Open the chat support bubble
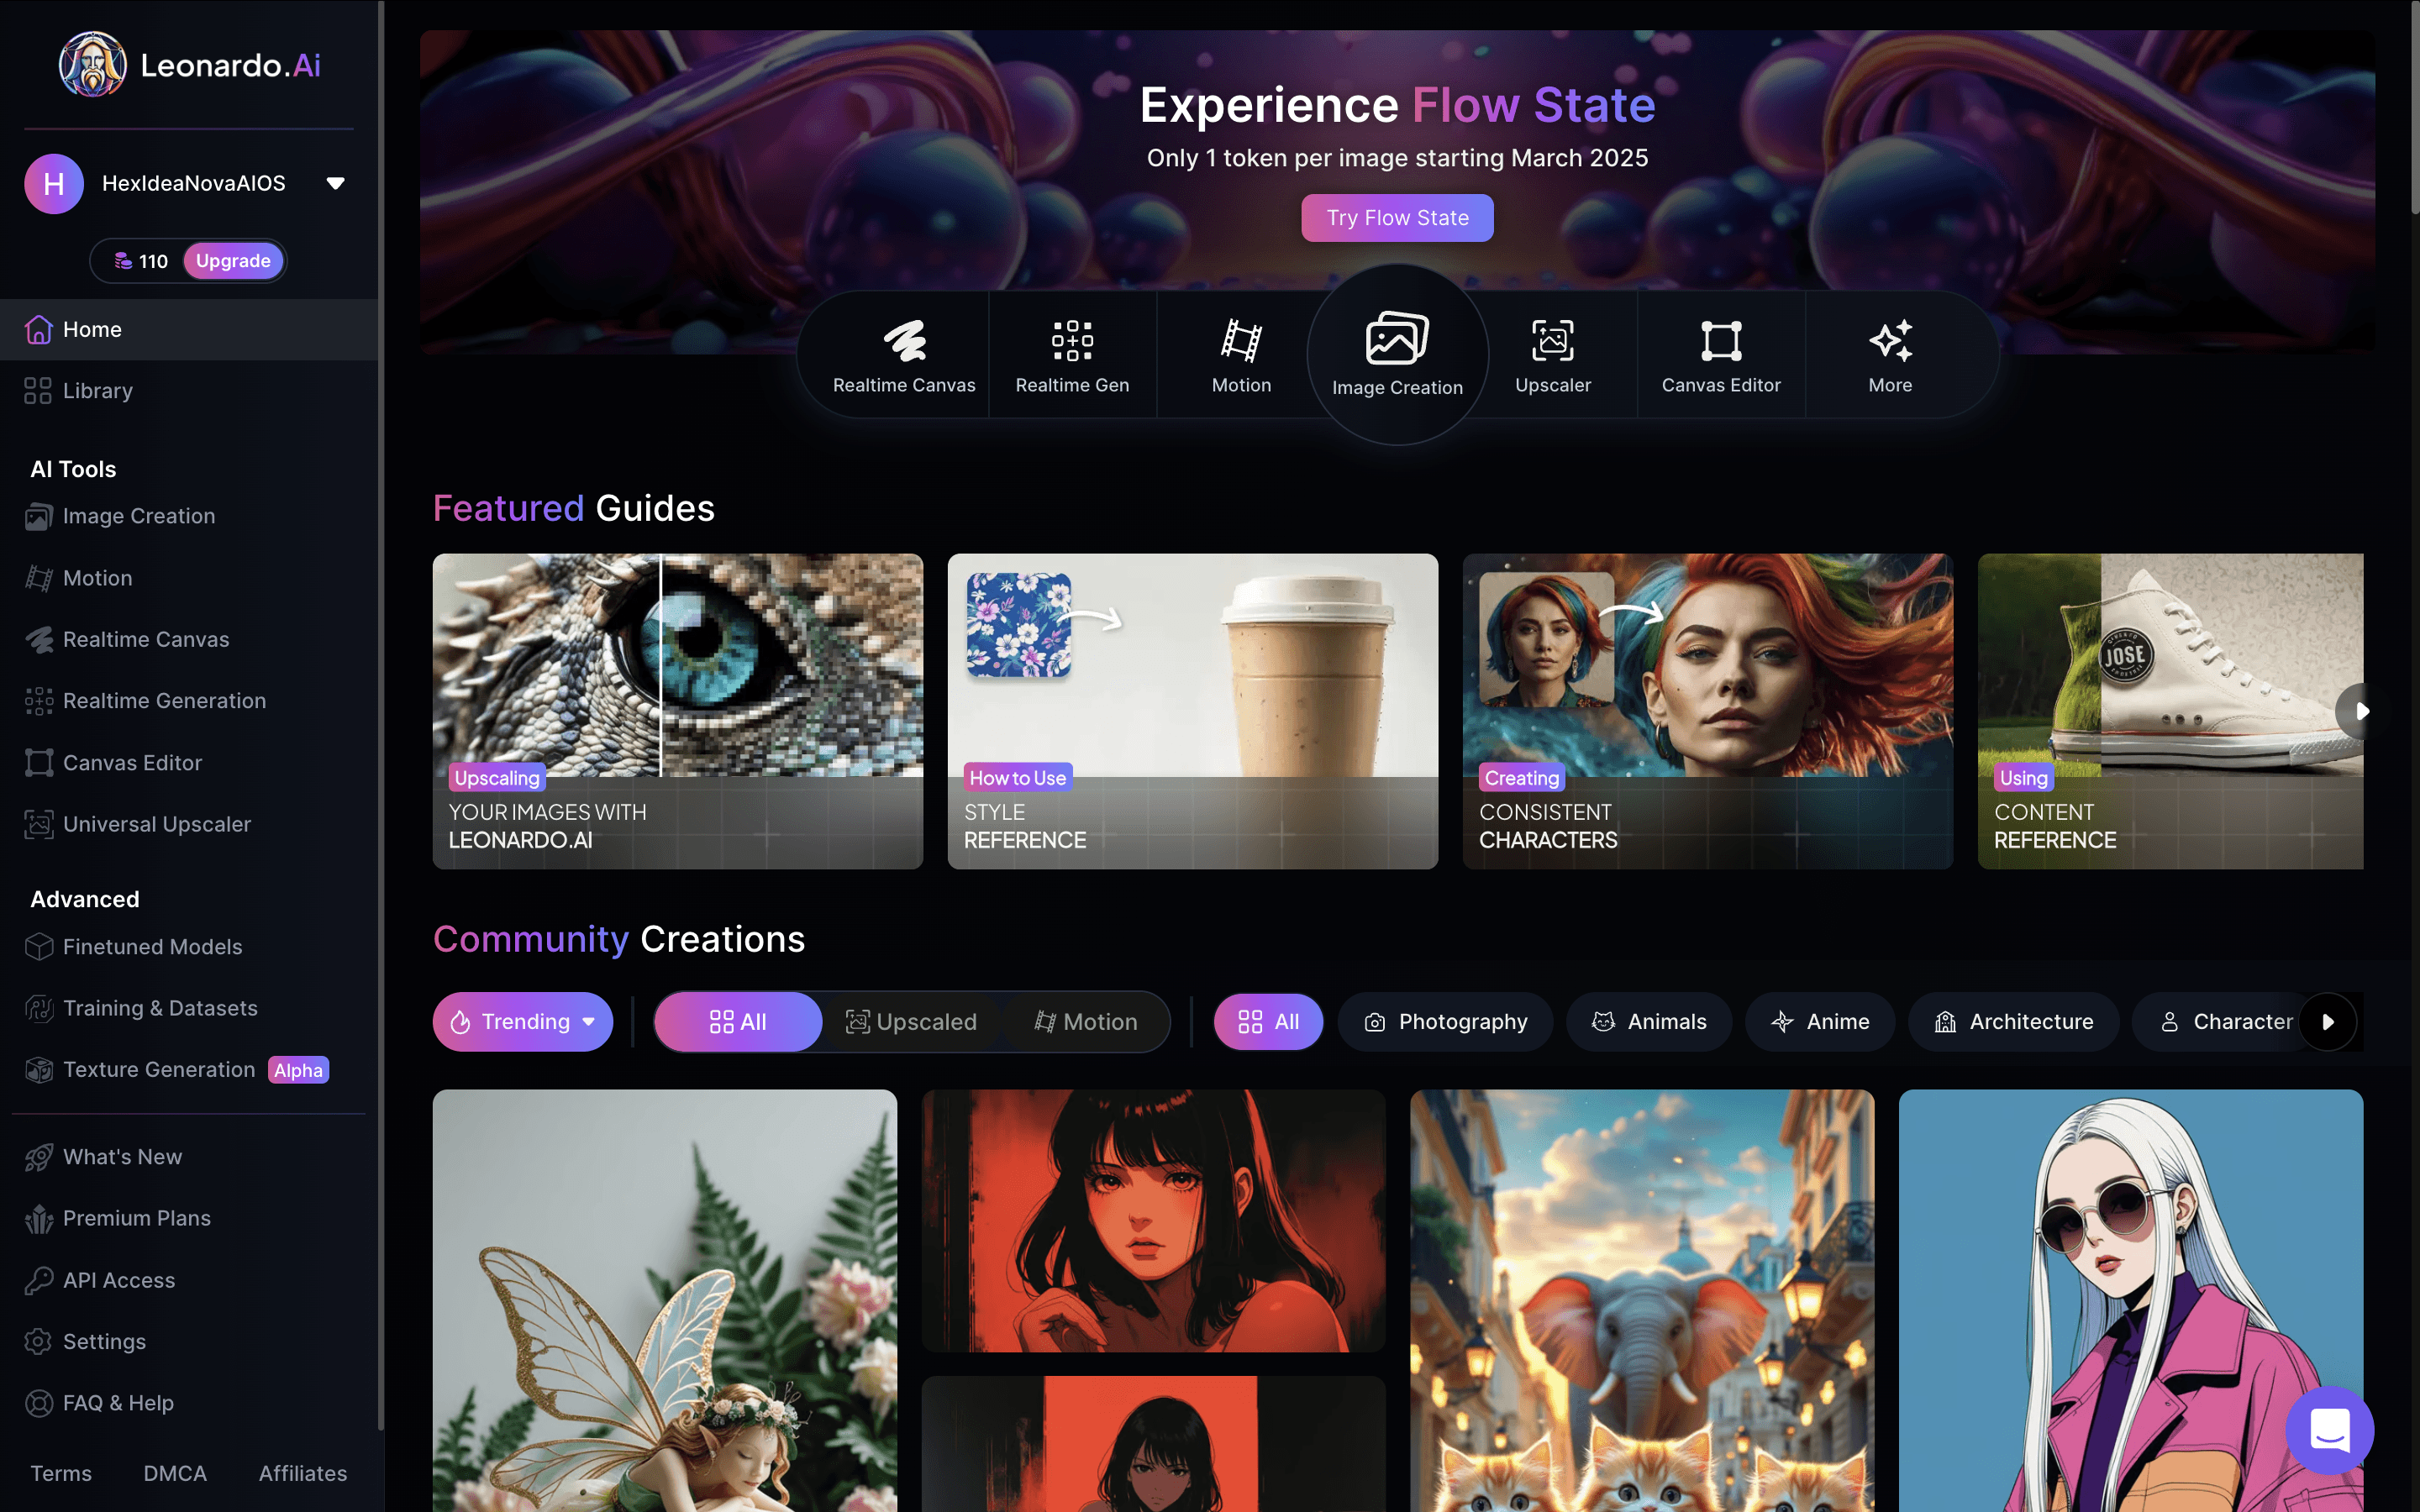2420x1512 pixels. tap(2329, 1430)
